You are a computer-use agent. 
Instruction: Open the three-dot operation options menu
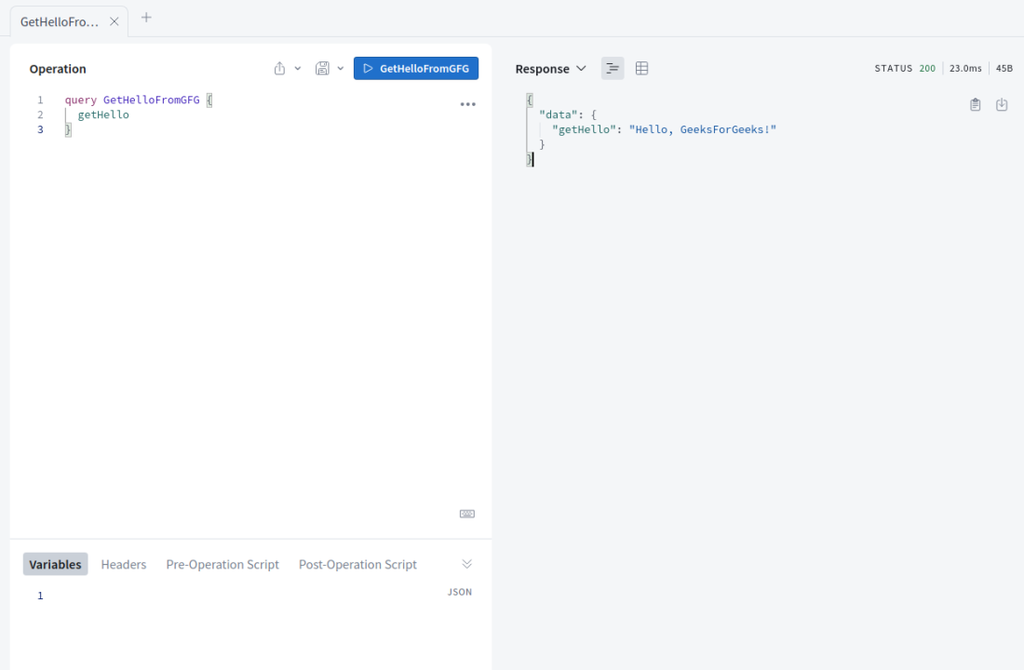pos(467,104)
